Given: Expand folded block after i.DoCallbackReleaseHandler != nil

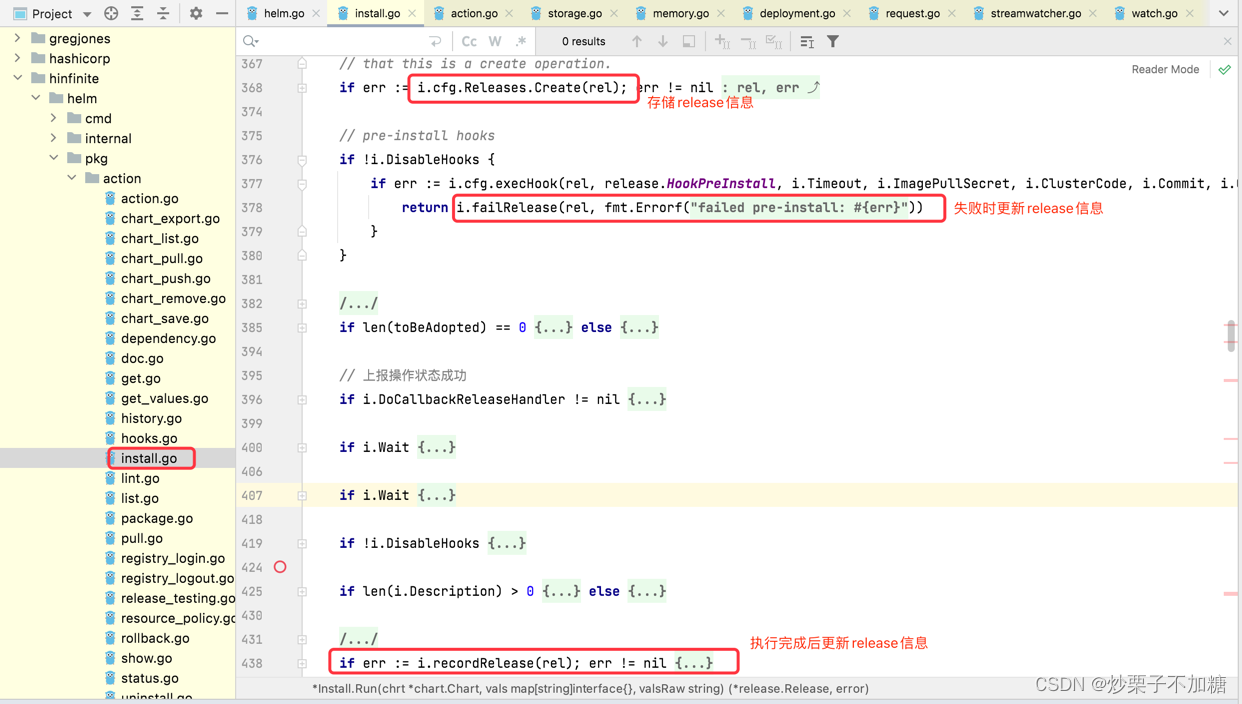Looking at the screenshot, I should (x=647, y=400).
